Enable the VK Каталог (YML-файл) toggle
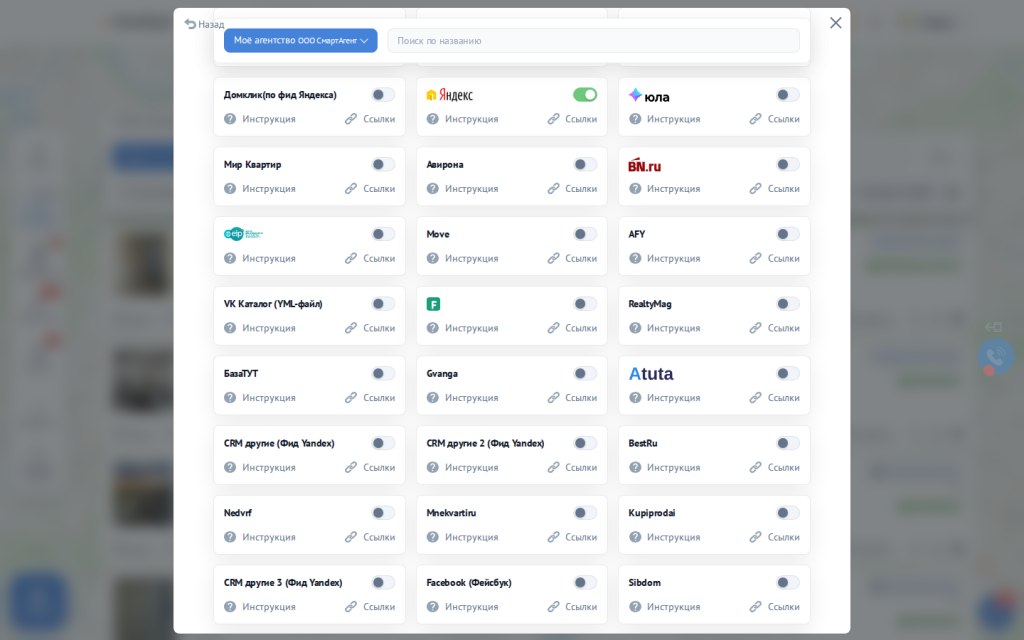The image size is (1024, 640). coord(383,304)
